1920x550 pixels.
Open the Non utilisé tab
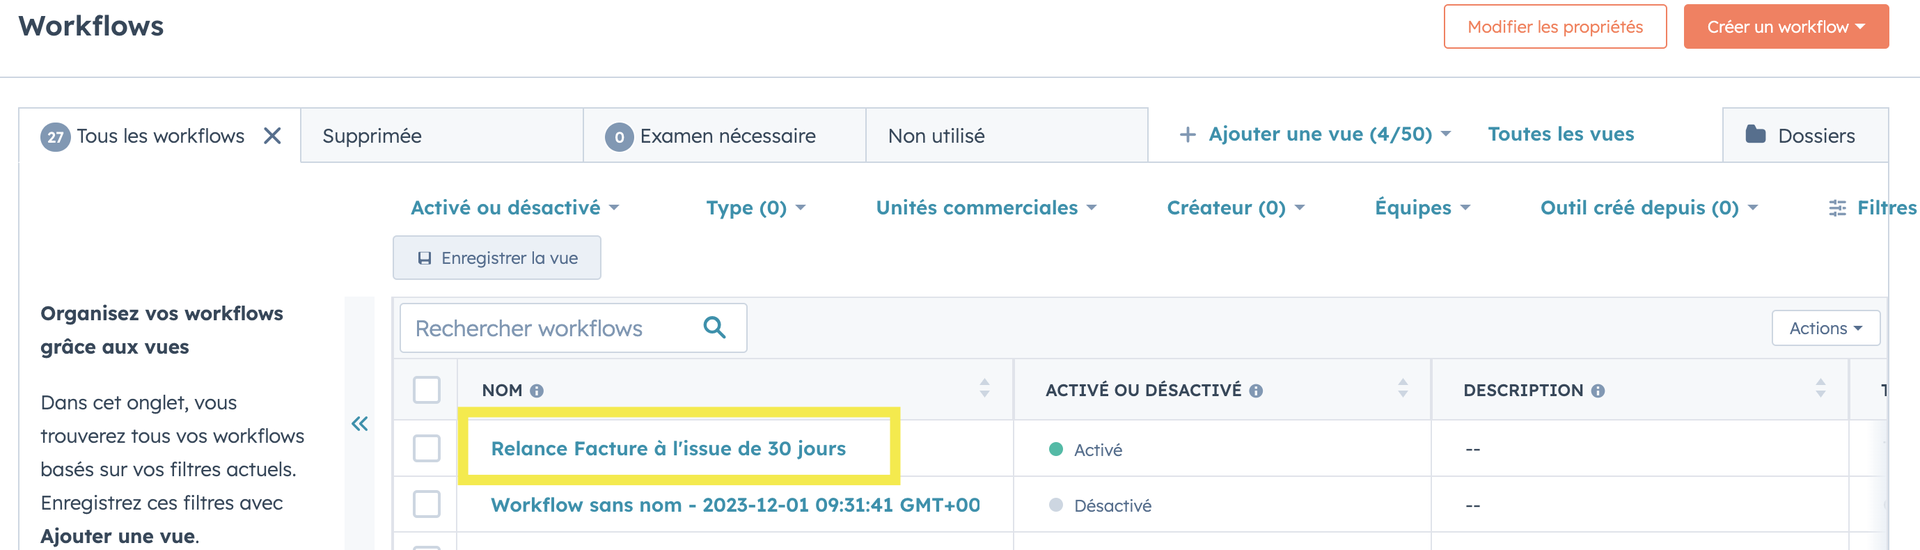(1007, 136)
